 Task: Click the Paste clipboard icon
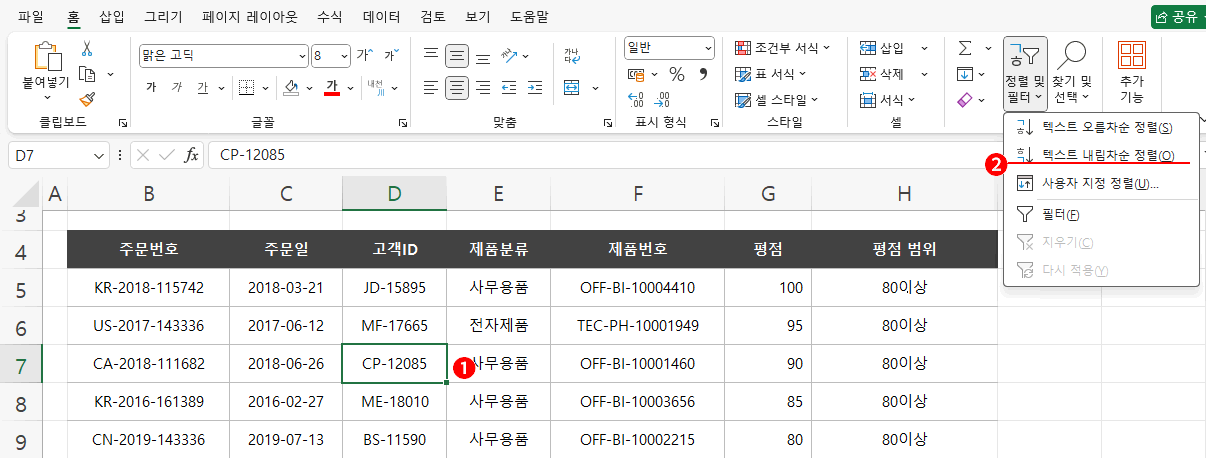coord(46,57)
